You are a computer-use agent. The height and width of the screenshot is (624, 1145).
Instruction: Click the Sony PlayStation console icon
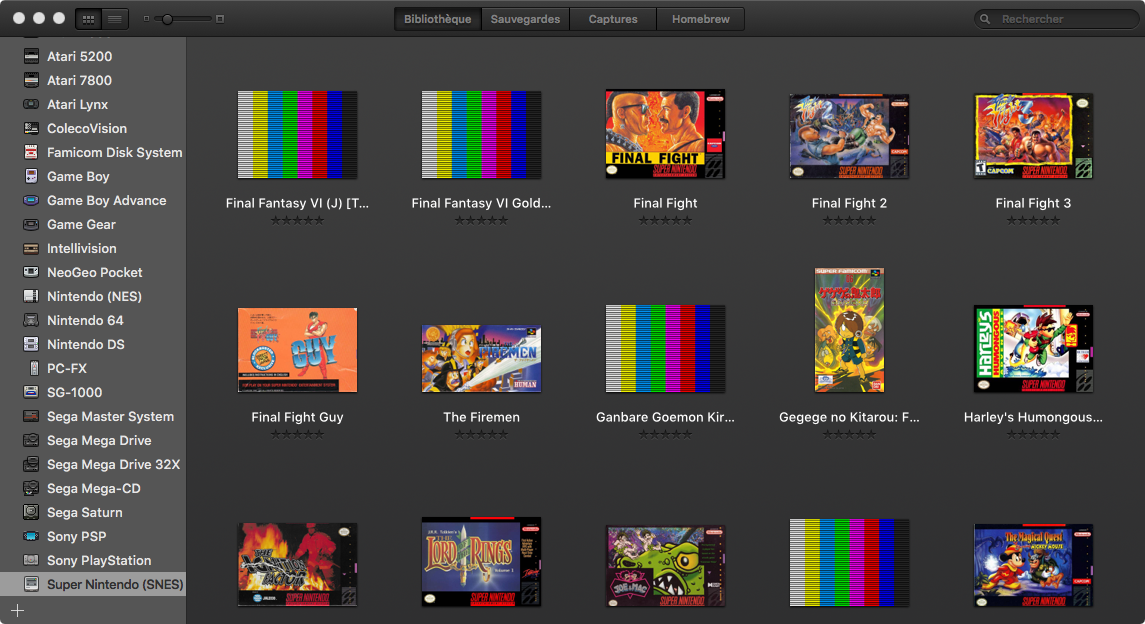pos(31,561)
